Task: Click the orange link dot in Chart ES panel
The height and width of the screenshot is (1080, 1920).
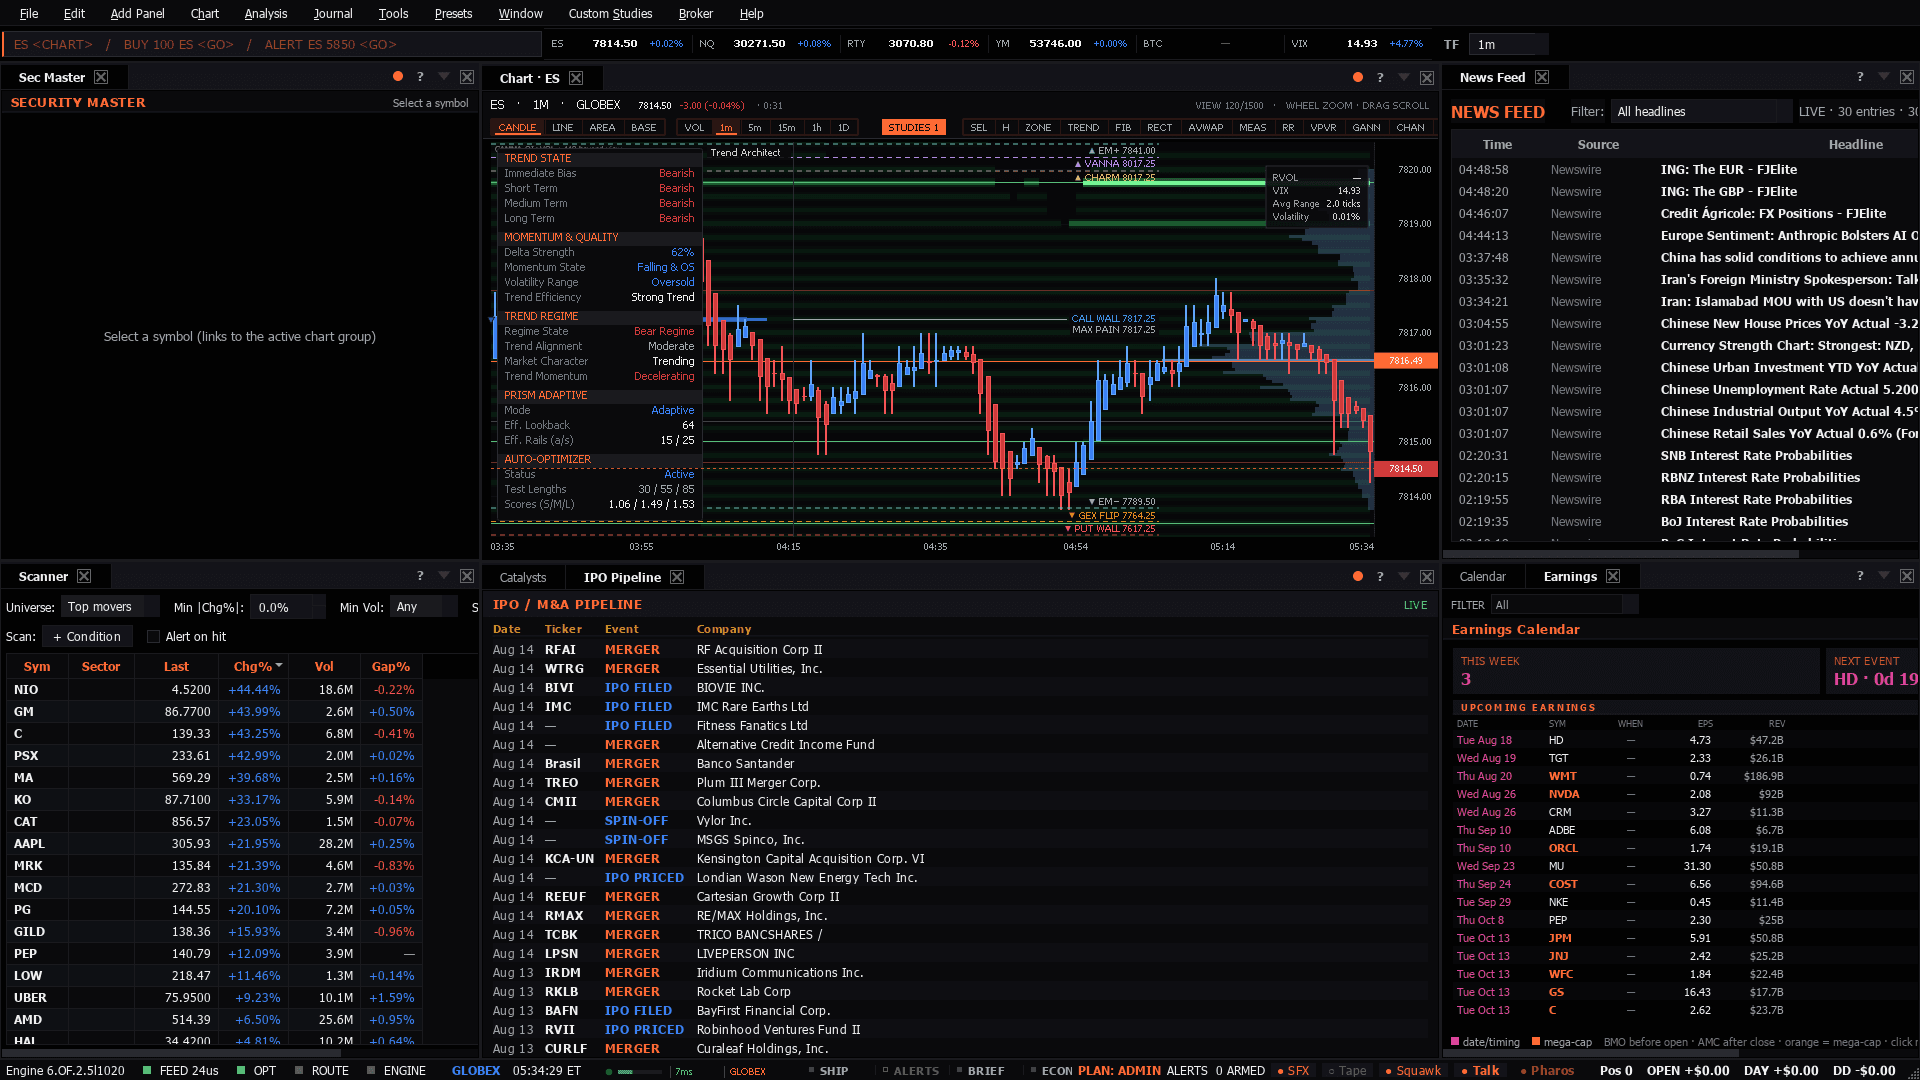Action: pyautogui.click(x=1358, y=78)
